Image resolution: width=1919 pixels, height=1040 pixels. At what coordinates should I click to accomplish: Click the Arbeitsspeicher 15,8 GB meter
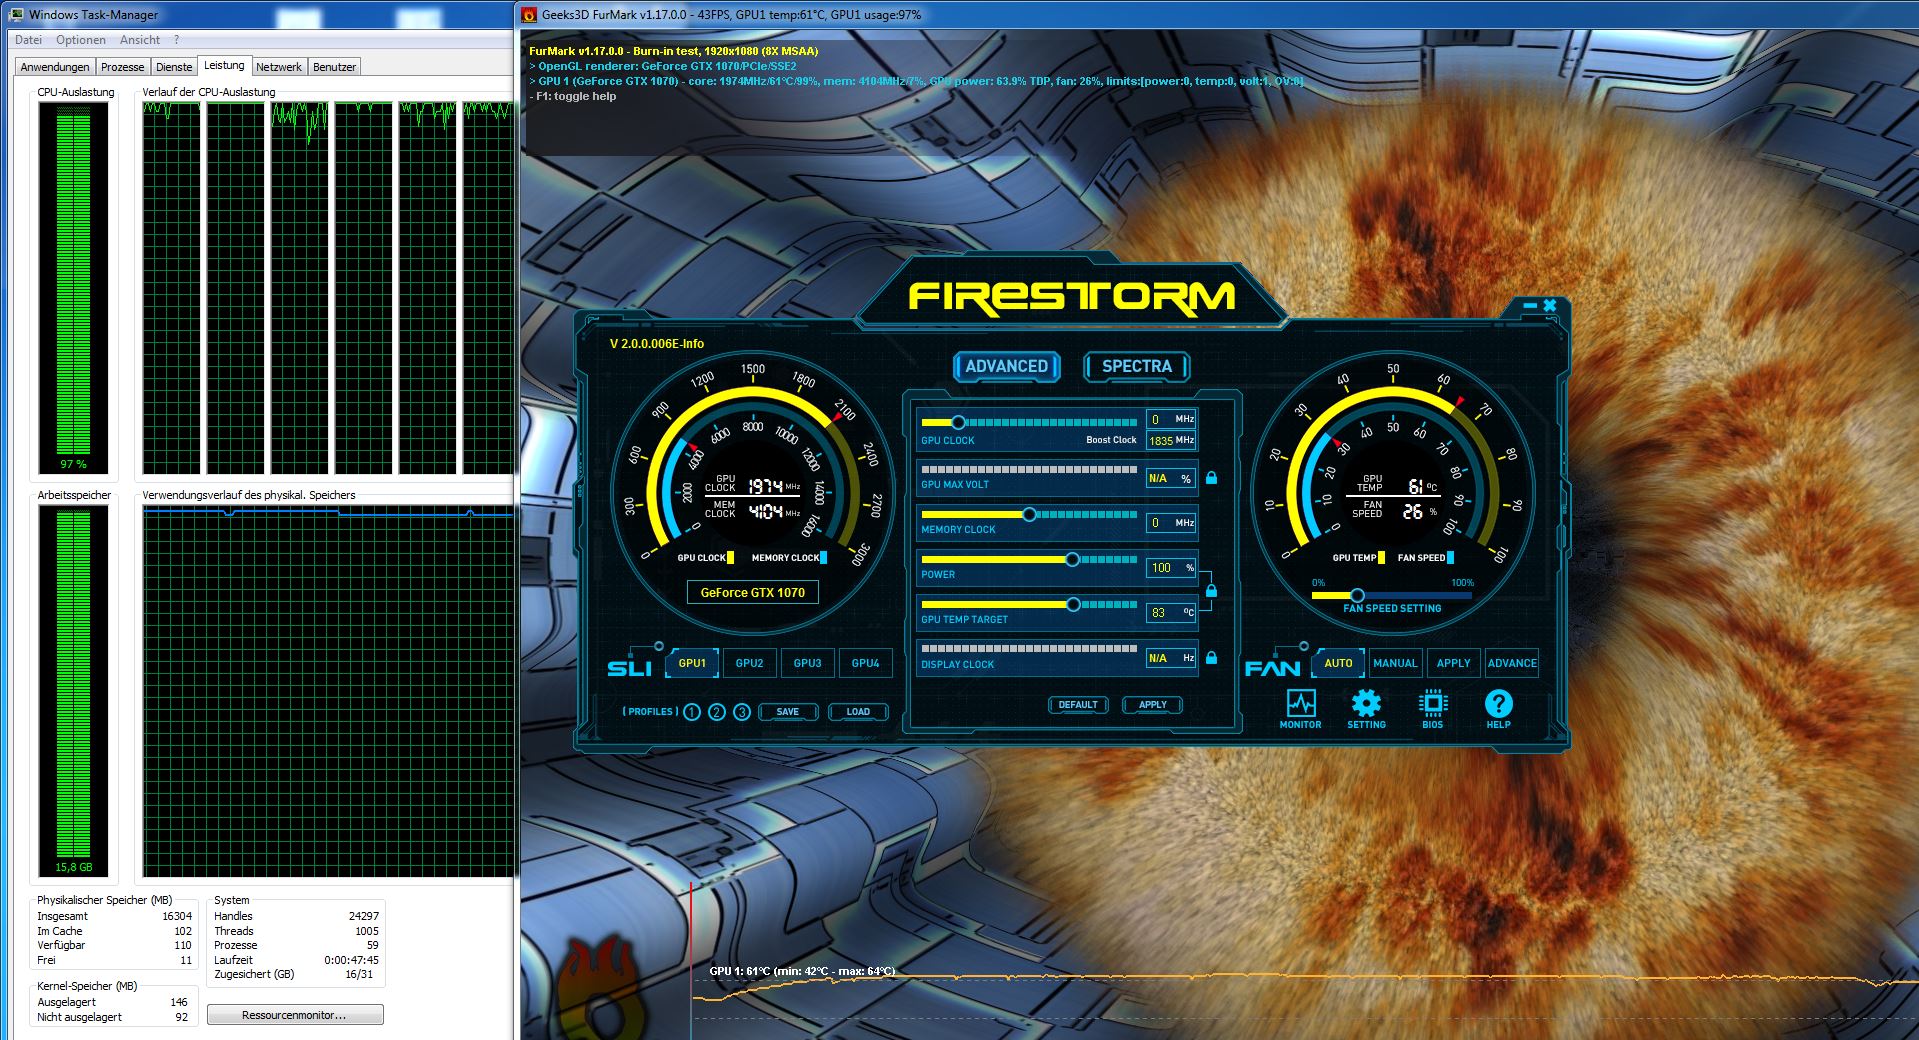[74, 690]
